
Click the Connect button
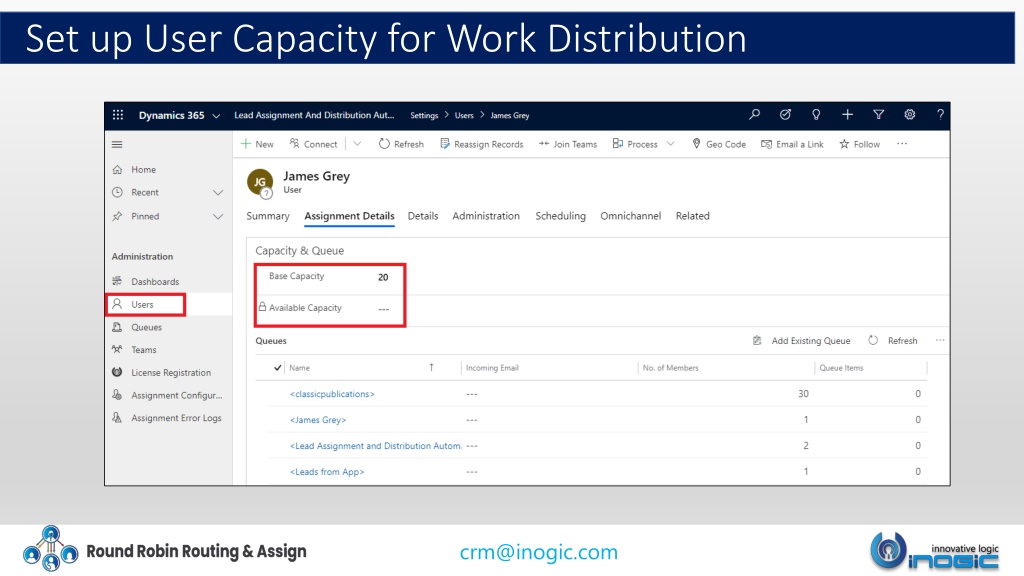point(313,144)
